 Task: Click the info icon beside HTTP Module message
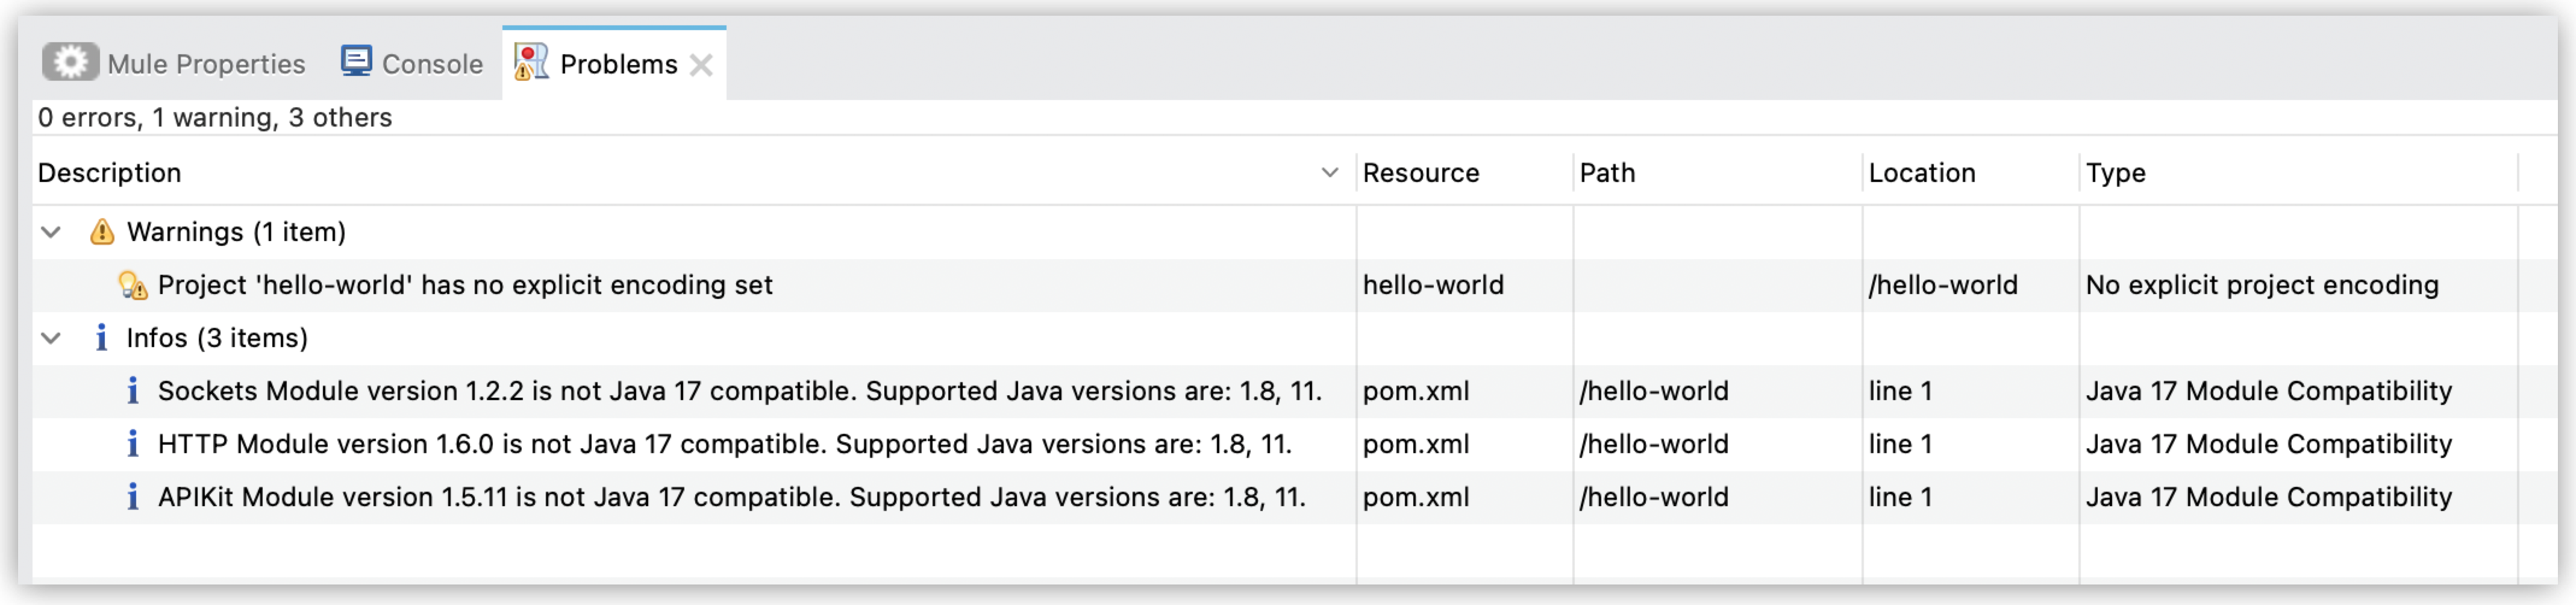133,444
